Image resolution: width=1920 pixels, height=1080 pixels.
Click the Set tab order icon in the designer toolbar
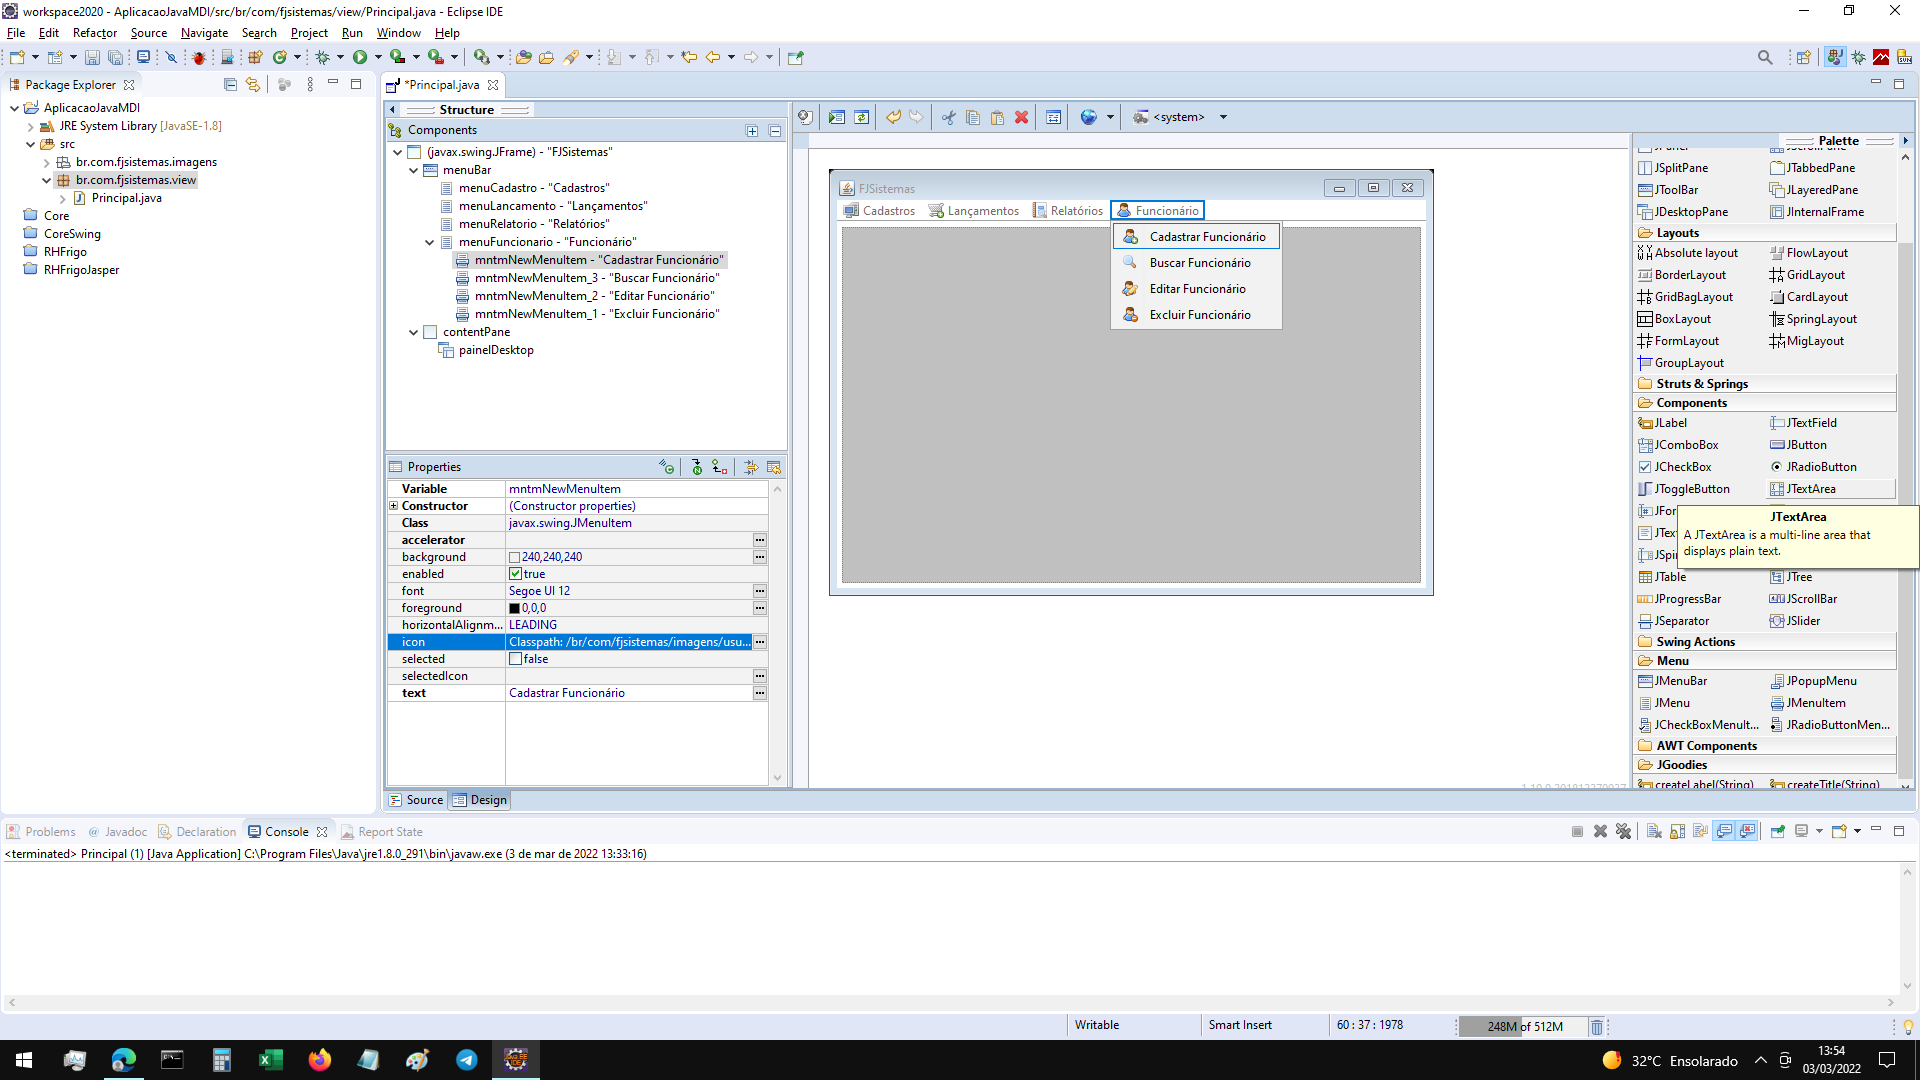(1053, 117)
